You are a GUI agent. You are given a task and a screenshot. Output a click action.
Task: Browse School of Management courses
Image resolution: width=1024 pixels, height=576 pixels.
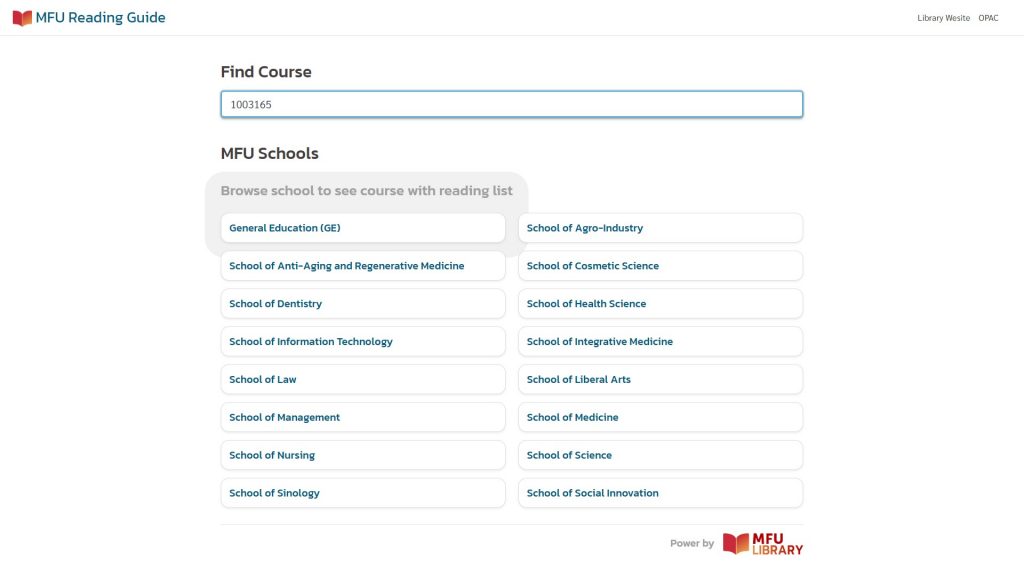(362, 417)
